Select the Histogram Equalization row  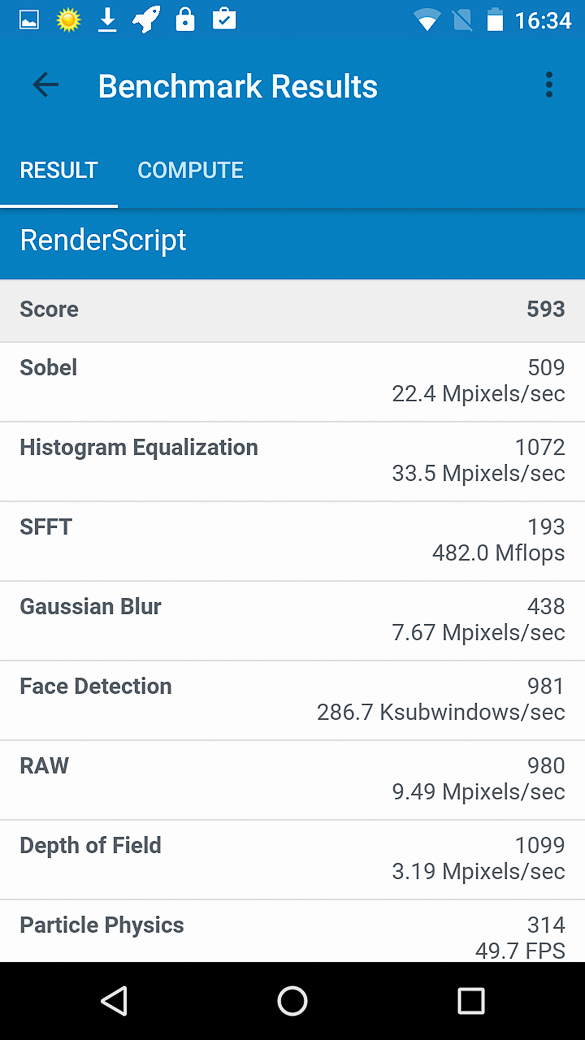click(x=292, y=461)
